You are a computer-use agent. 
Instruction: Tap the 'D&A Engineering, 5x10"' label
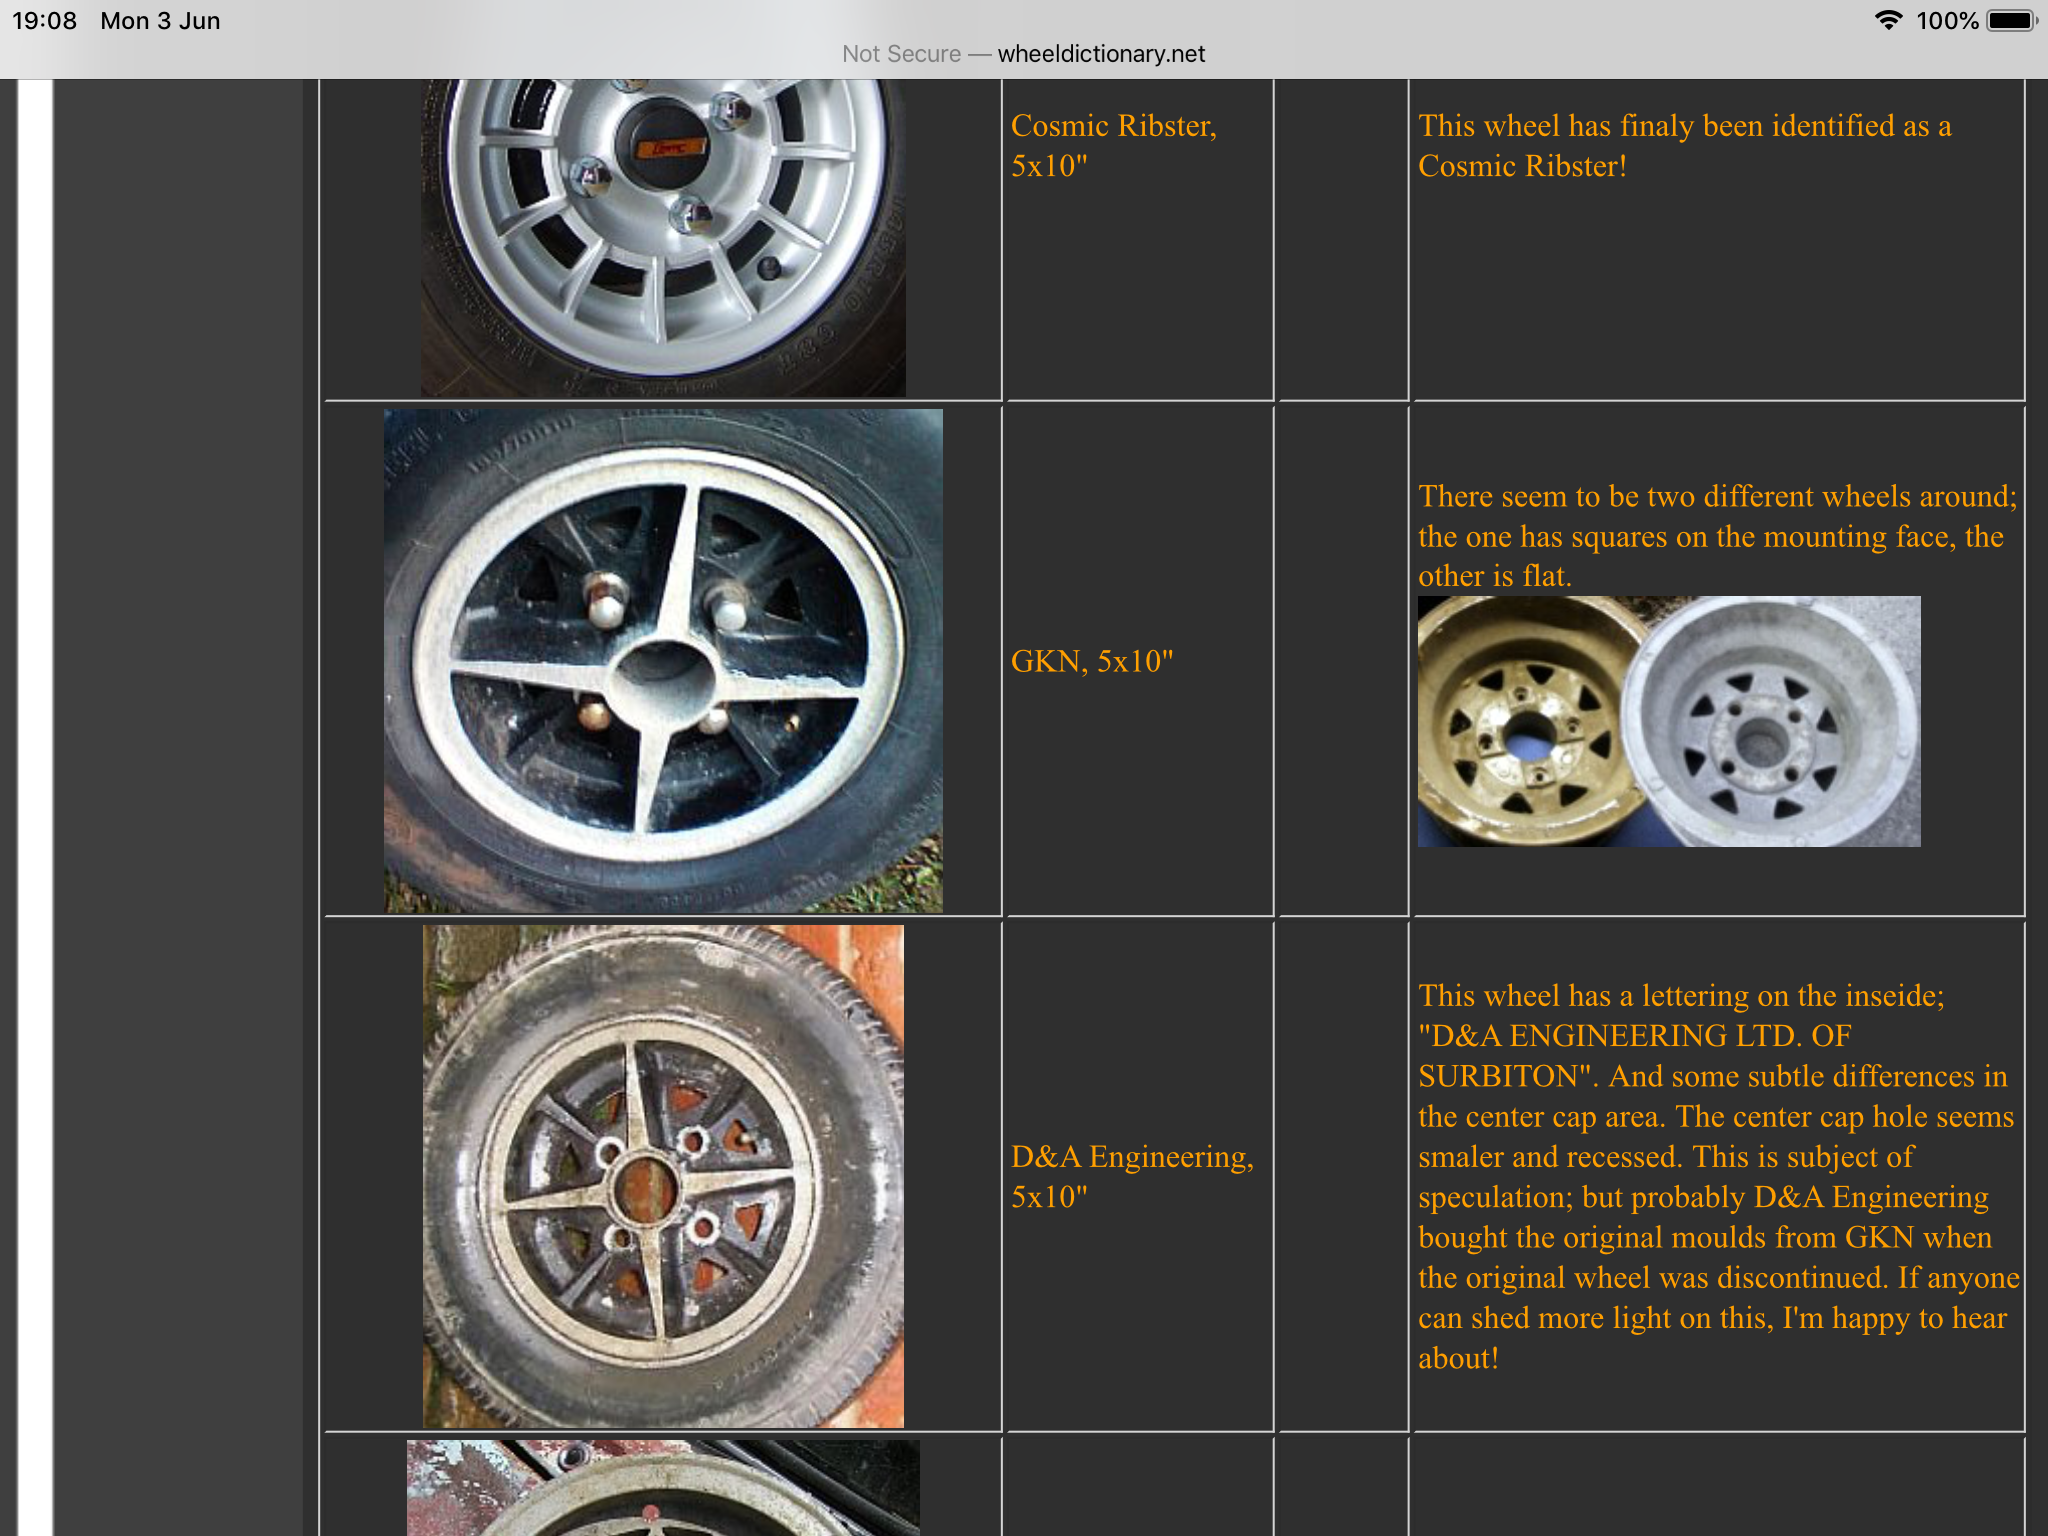coord(1132,1176)
